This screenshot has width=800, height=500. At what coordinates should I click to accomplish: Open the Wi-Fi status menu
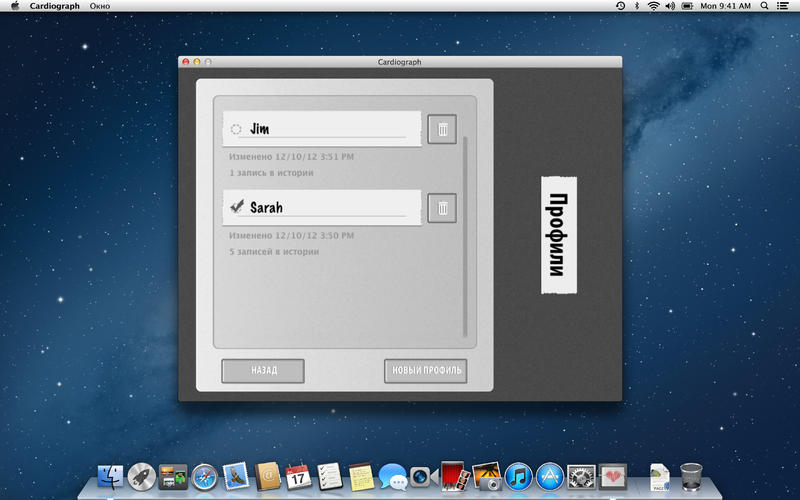click(654, 6)
